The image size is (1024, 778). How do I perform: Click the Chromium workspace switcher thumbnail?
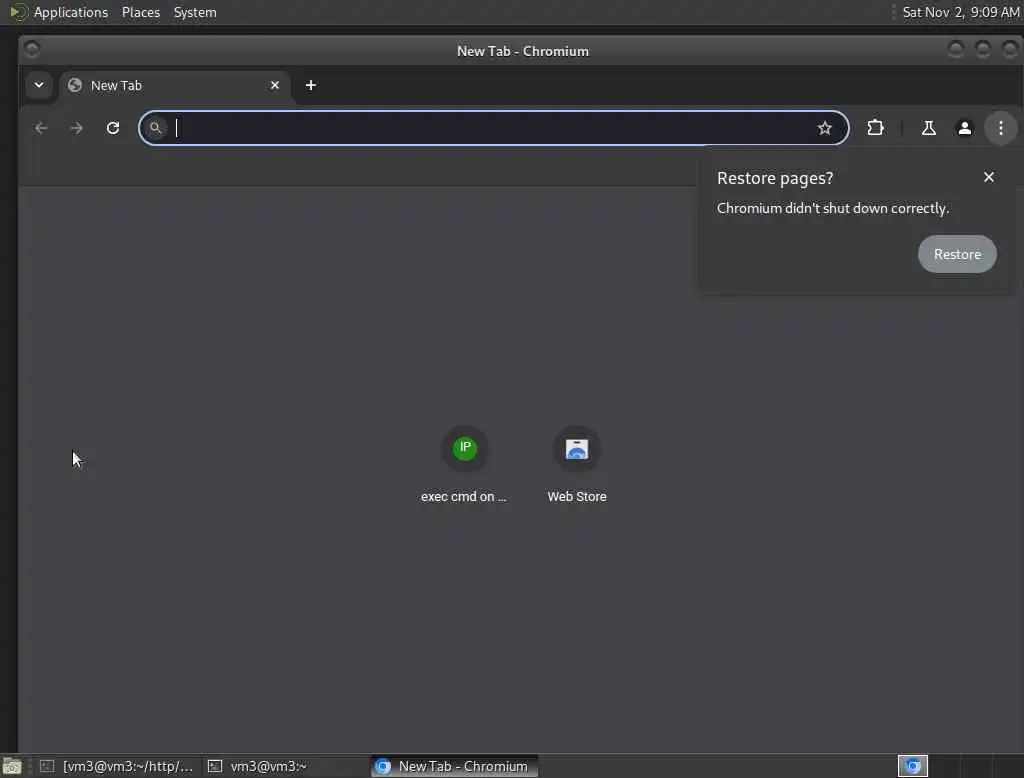tap(912, 766)
